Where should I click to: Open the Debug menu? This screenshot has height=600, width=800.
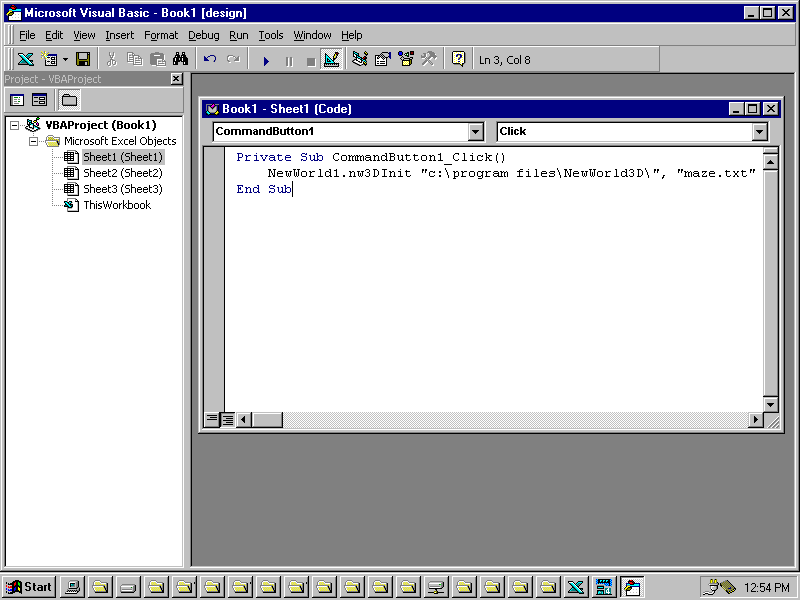pyautogui.click(x=204, y=35)
